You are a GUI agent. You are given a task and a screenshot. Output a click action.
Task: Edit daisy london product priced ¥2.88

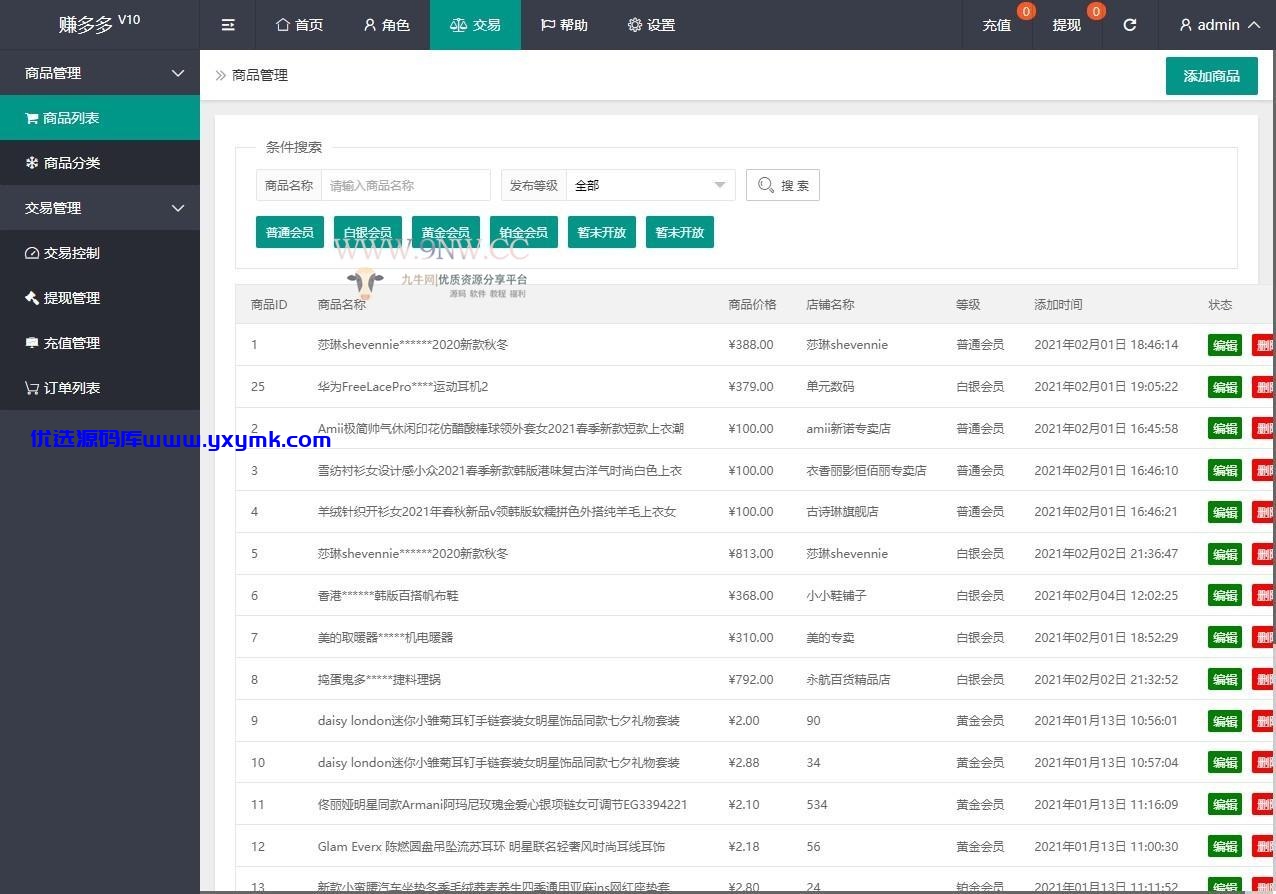1225,763
